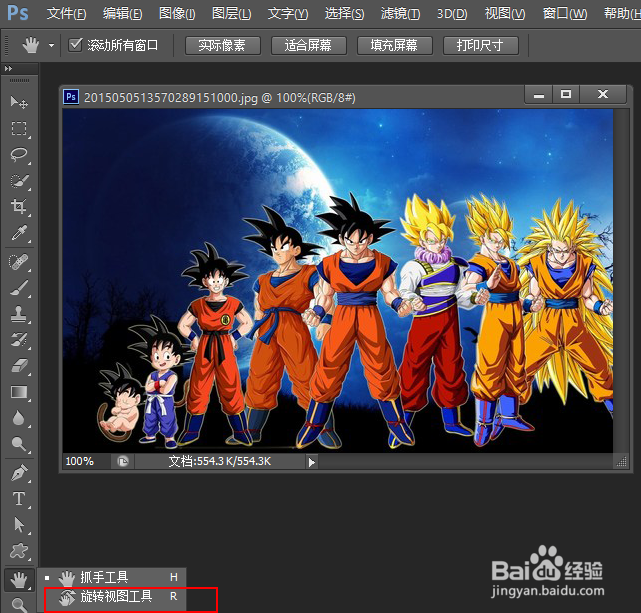The image size is (641, 613).
Task: Select the Custom Shape tool
Action: (x=19, y=551)
